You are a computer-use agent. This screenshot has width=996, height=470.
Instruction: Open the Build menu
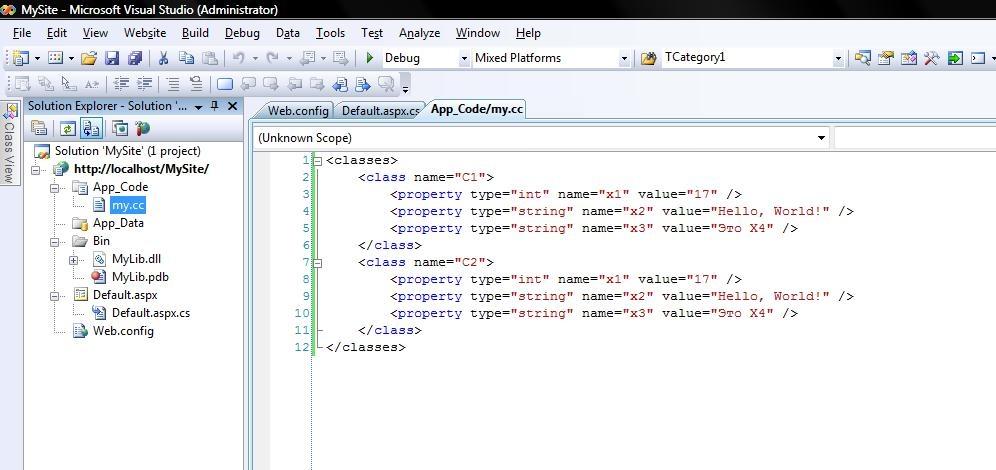click(x=195, y=33)
